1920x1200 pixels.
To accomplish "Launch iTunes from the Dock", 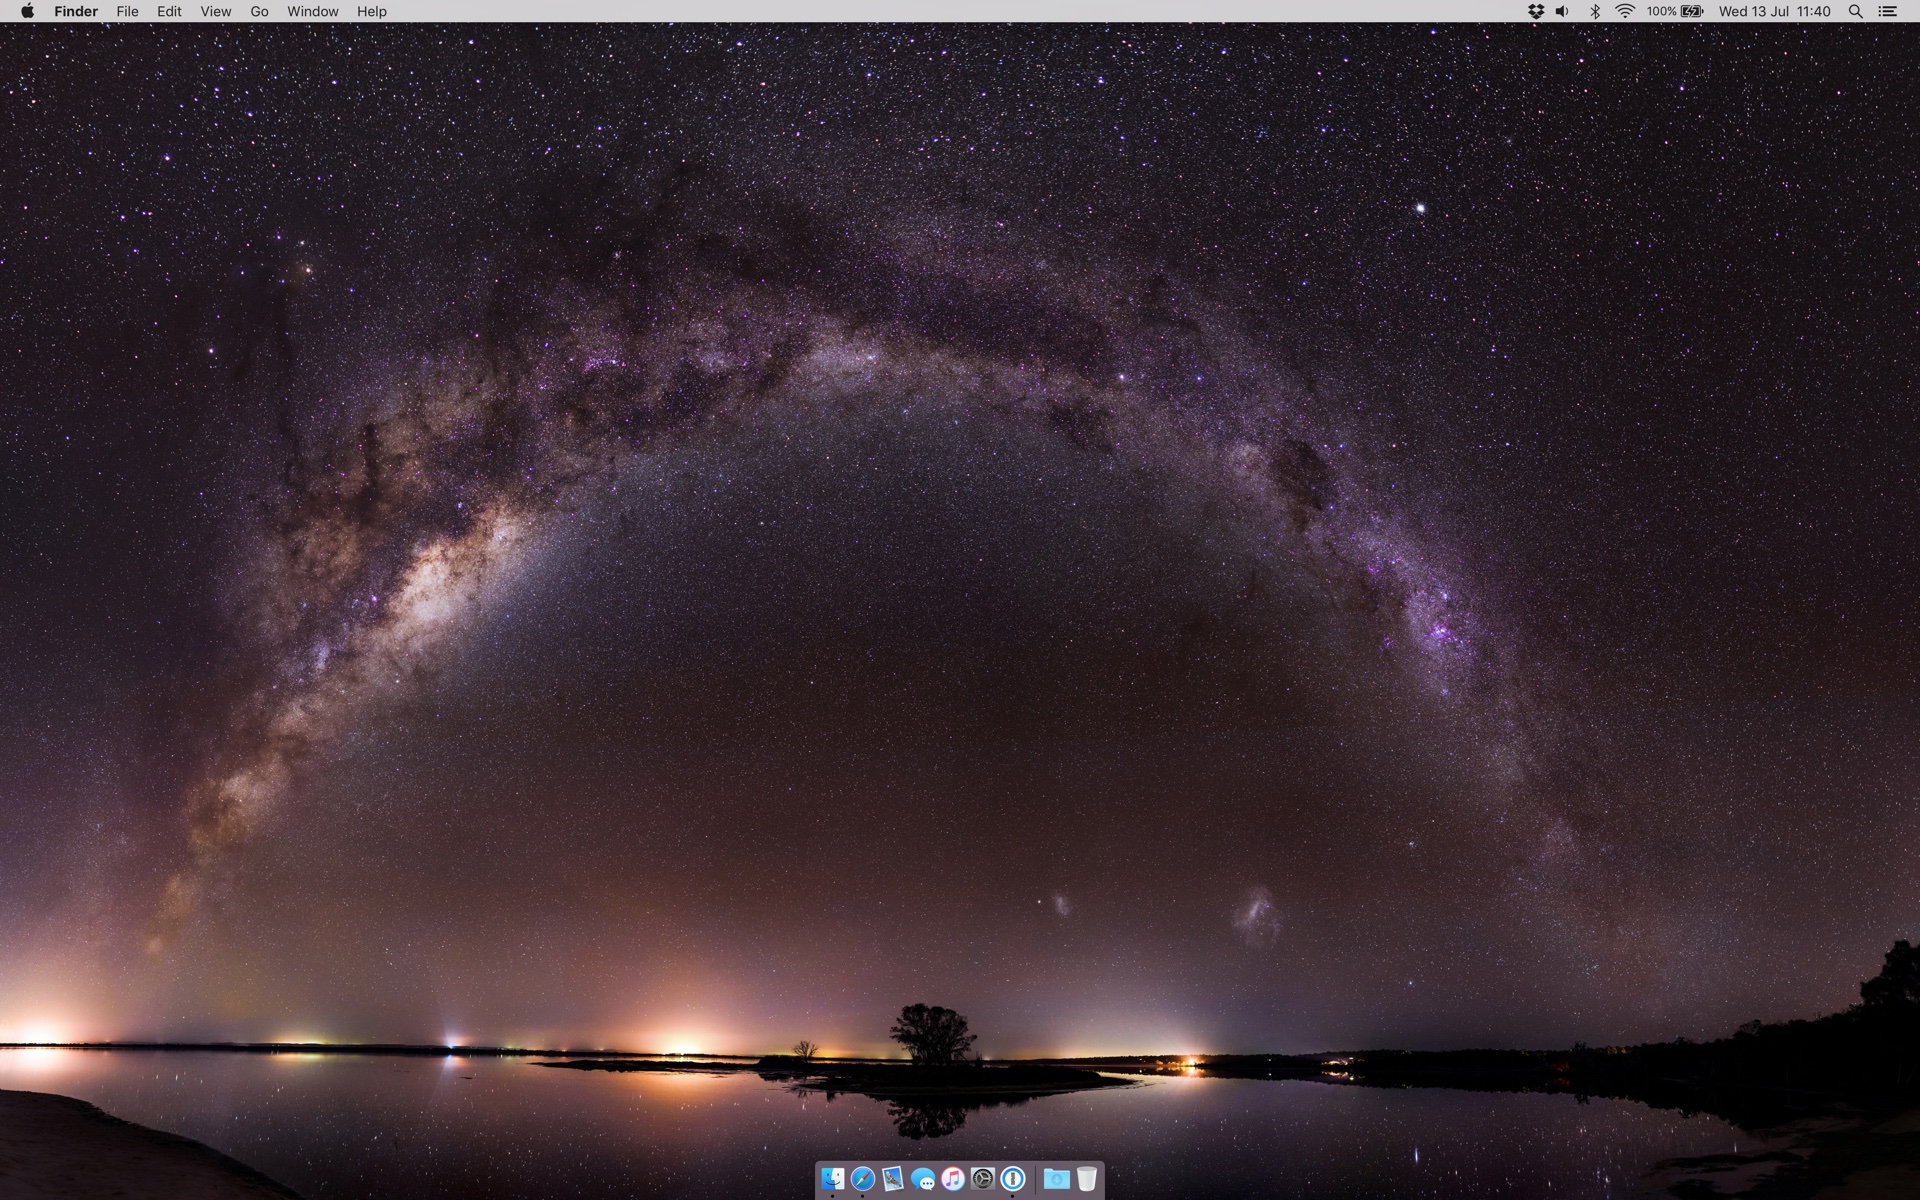I will [x=953, y=1179].
